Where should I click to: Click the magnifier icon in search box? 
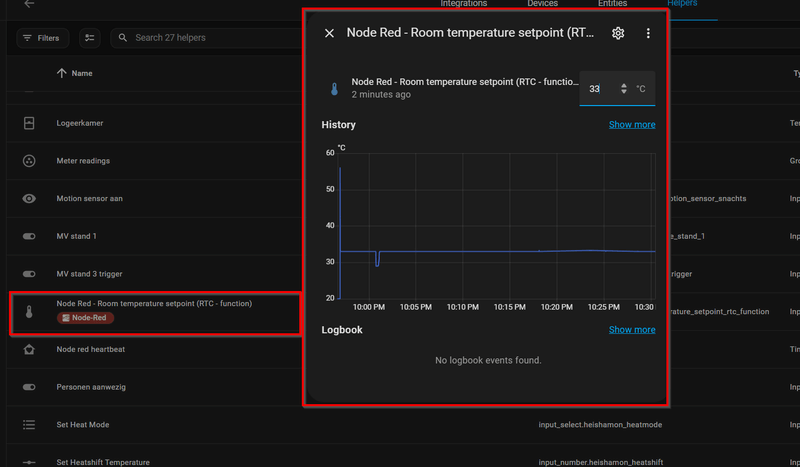(122, 38)
